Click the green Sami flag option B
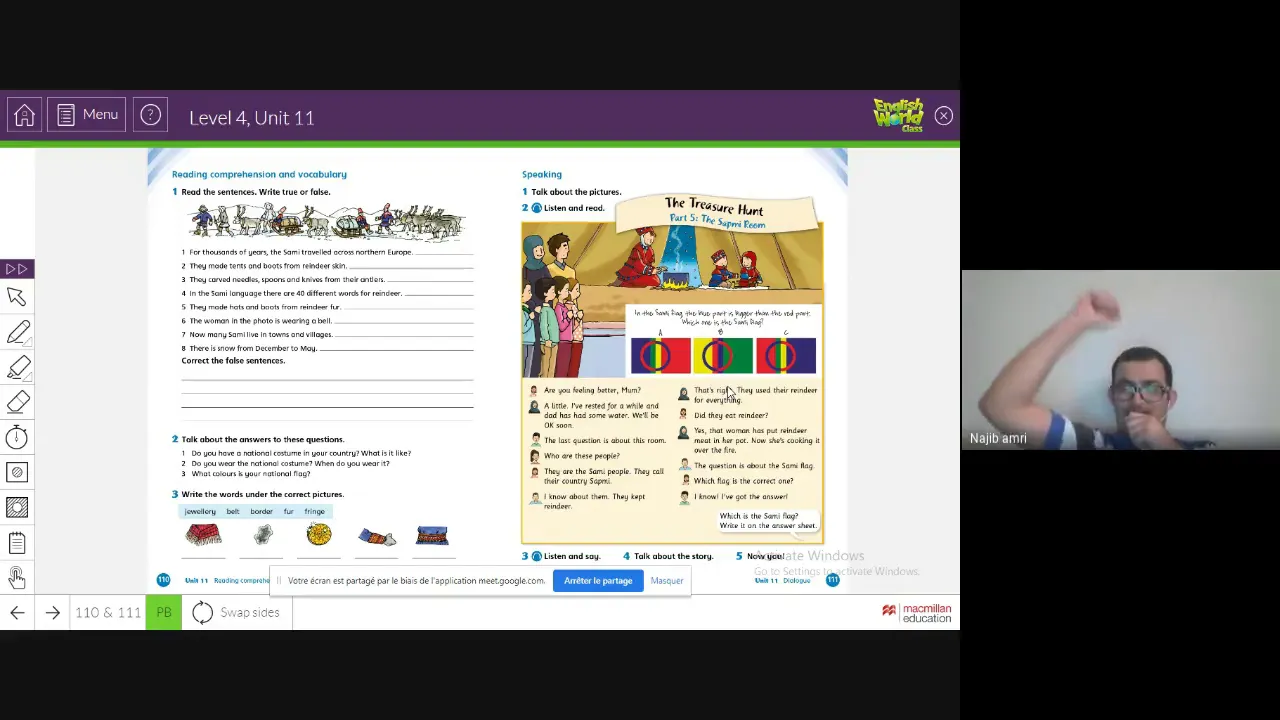The image size is (1280, 720). [x=723, y=356]
